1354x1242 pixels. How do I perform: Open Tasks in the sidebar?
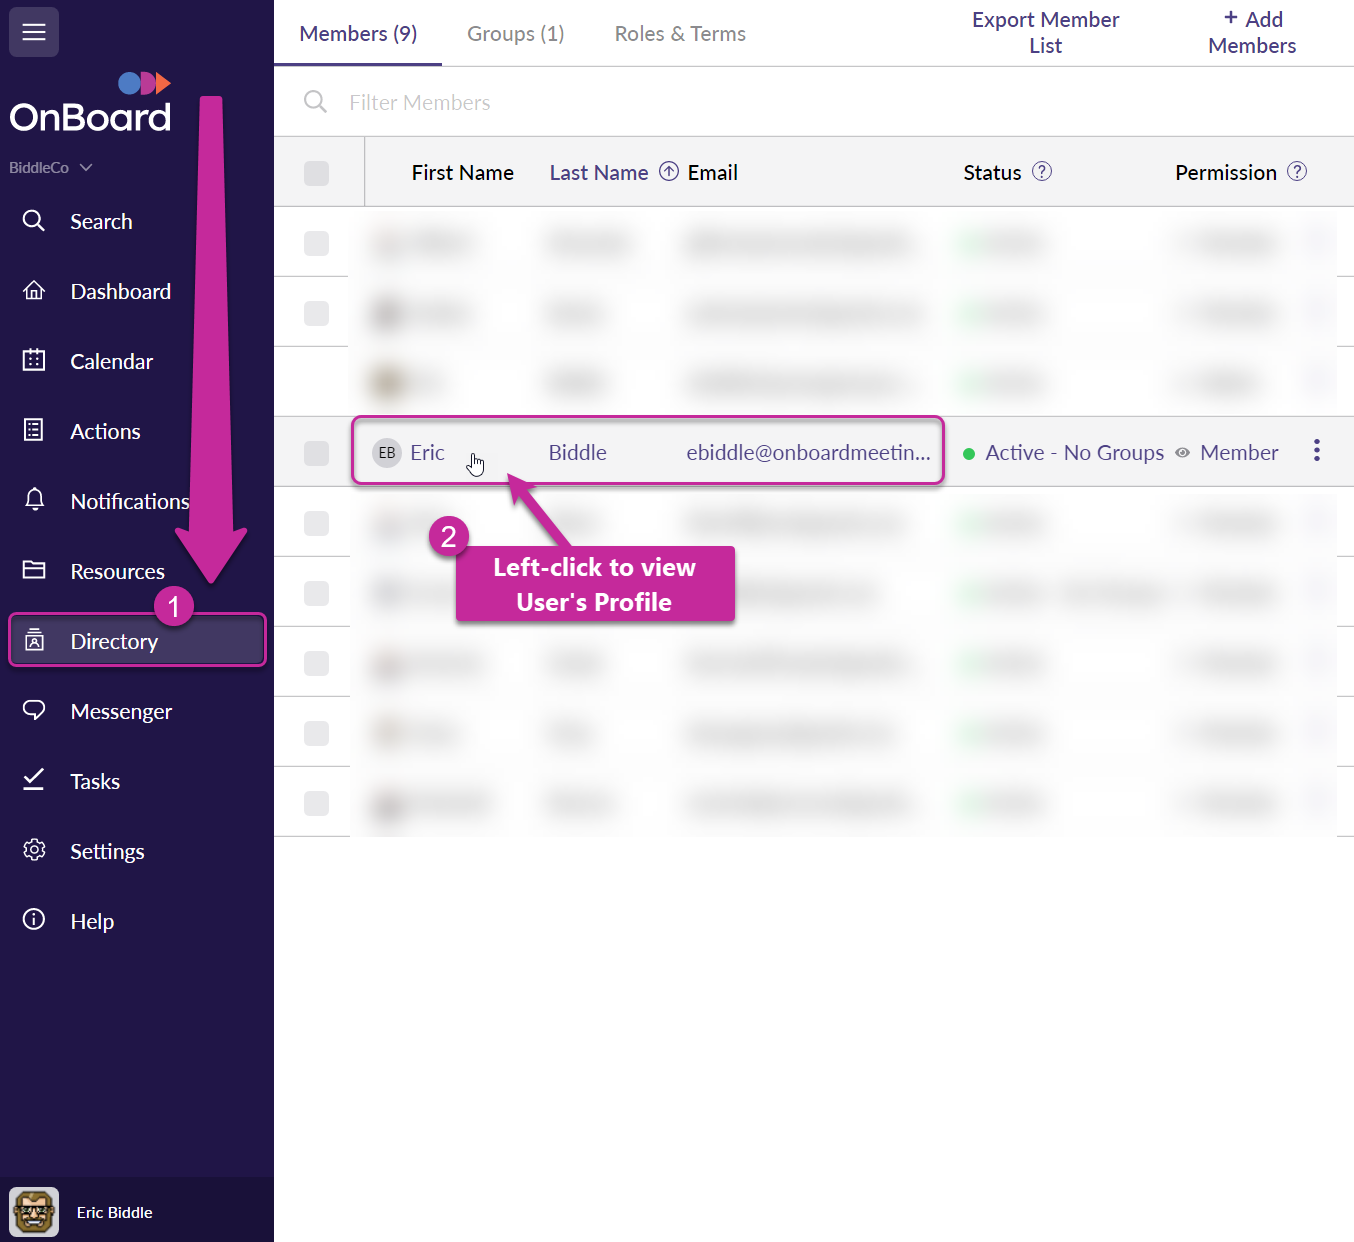coord(95,781)
